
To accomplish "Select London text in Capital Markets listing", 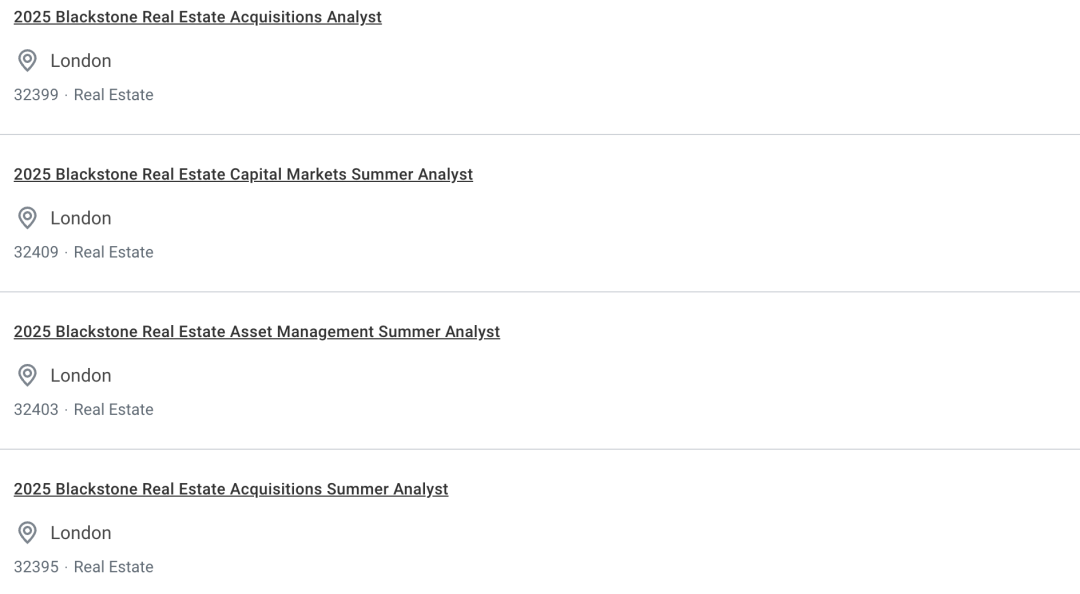I will [81, 218].
